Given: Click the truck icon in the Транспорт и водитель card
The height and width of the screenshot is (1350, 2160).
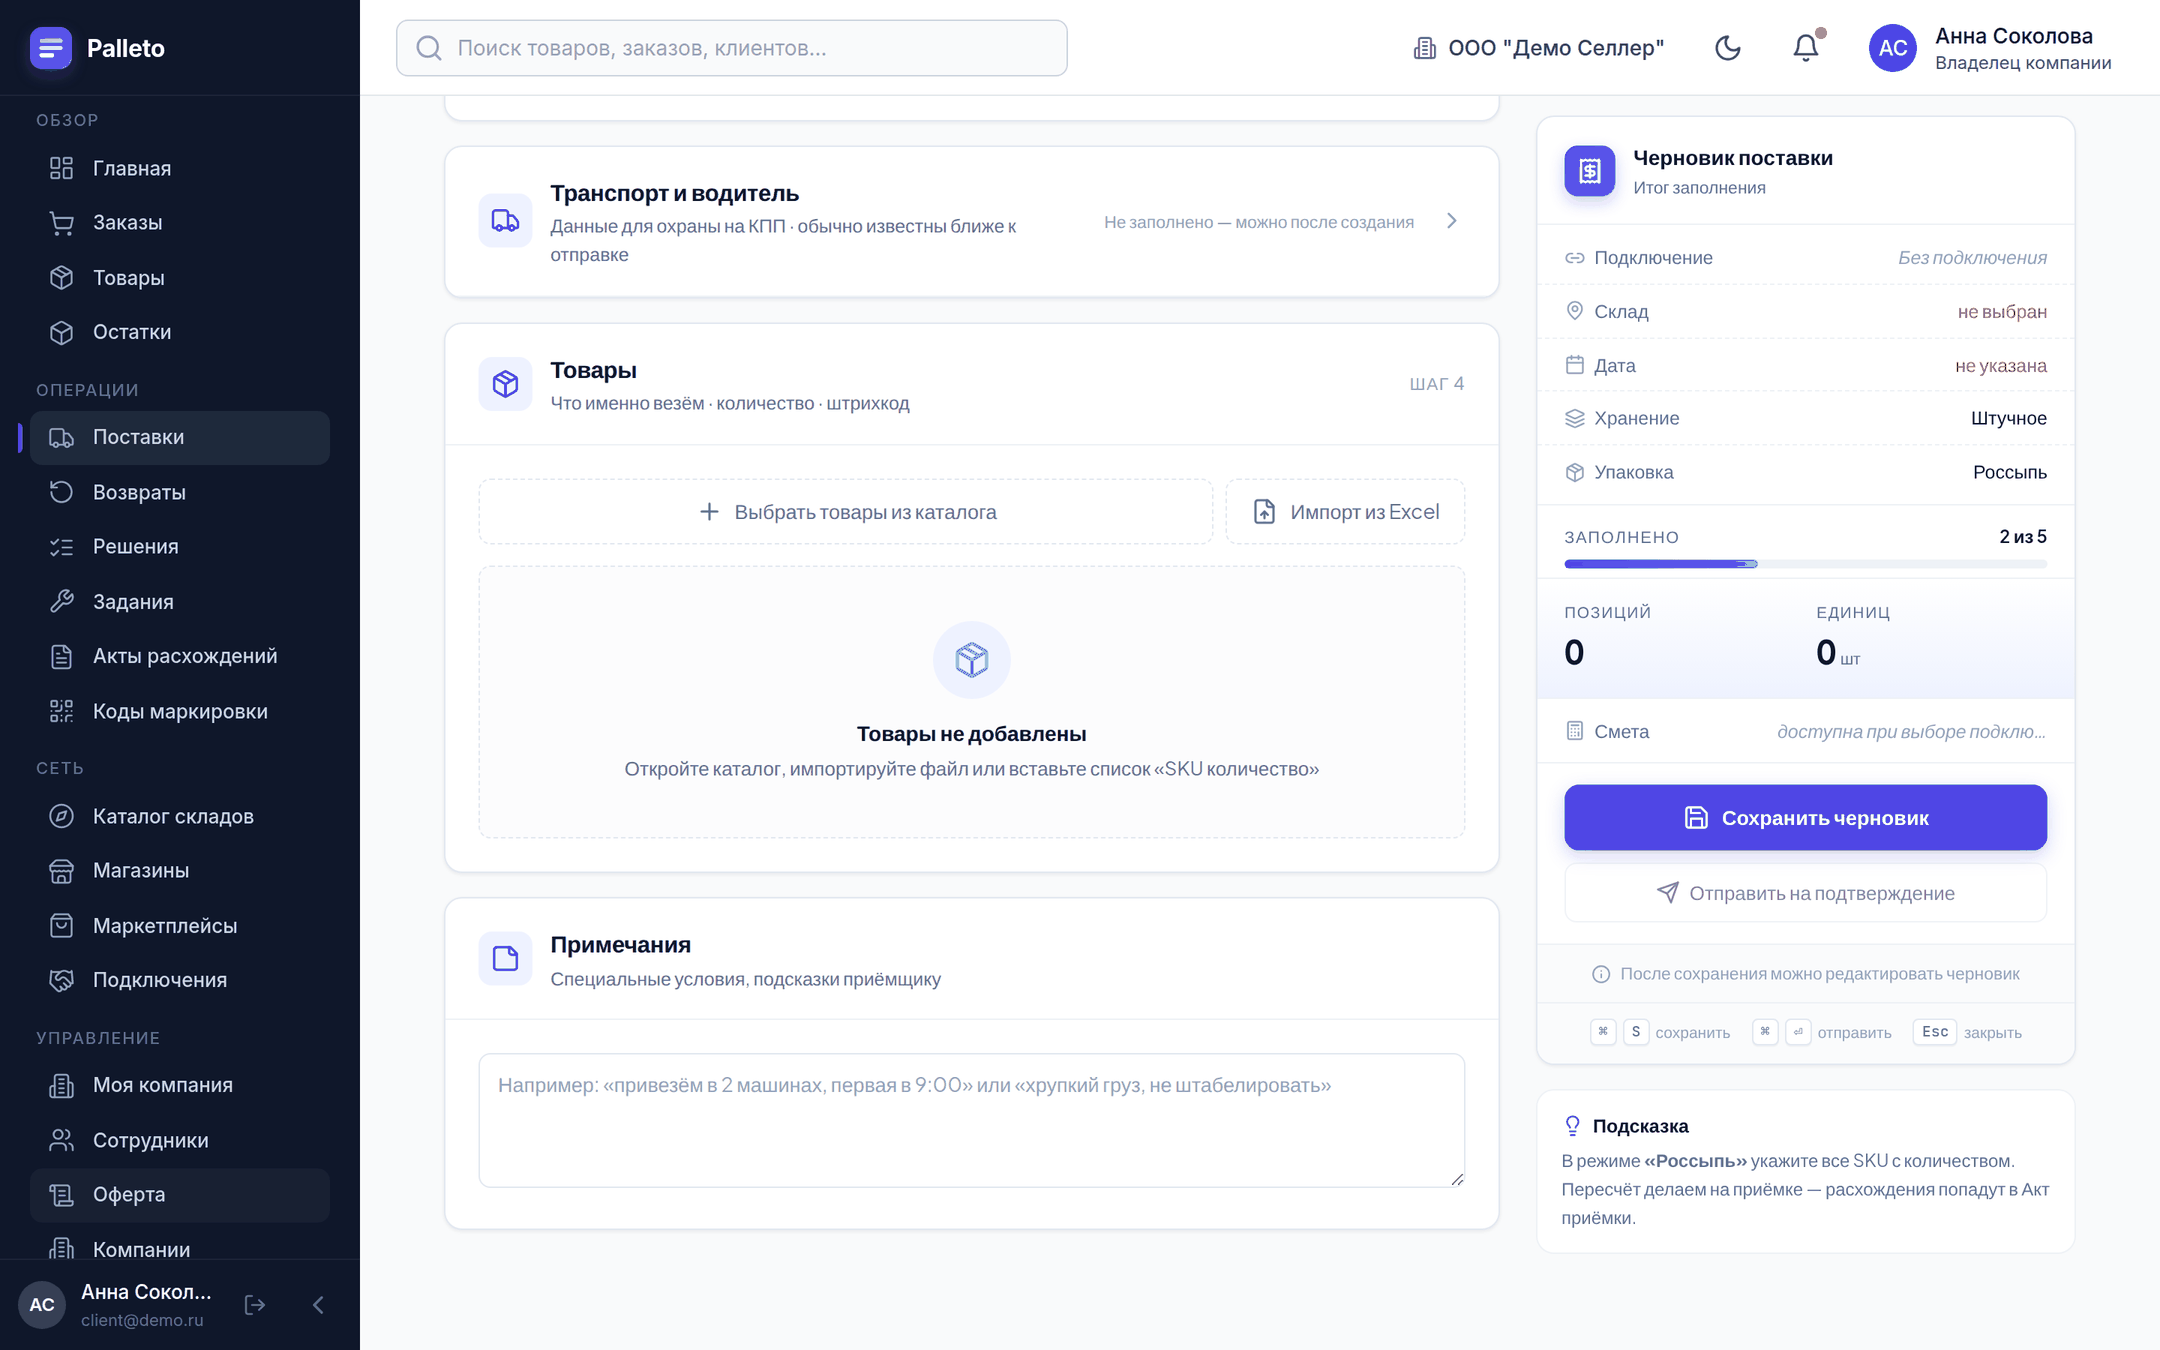Looking at the screenshot, I should pos(505,221).
